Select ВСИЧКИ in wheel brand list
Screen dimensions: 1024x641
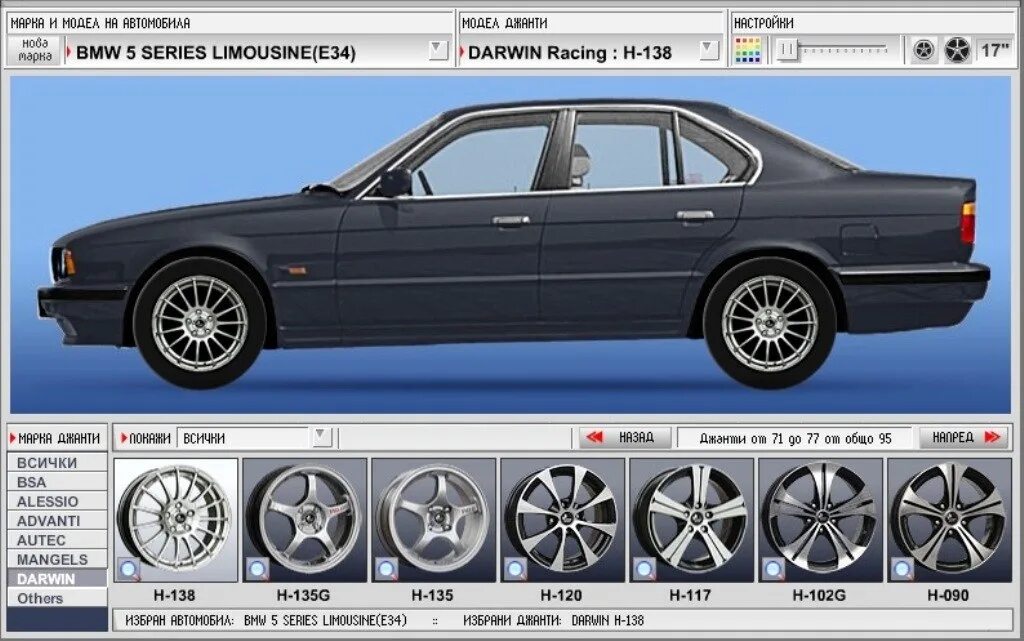[x=57, y=463]
